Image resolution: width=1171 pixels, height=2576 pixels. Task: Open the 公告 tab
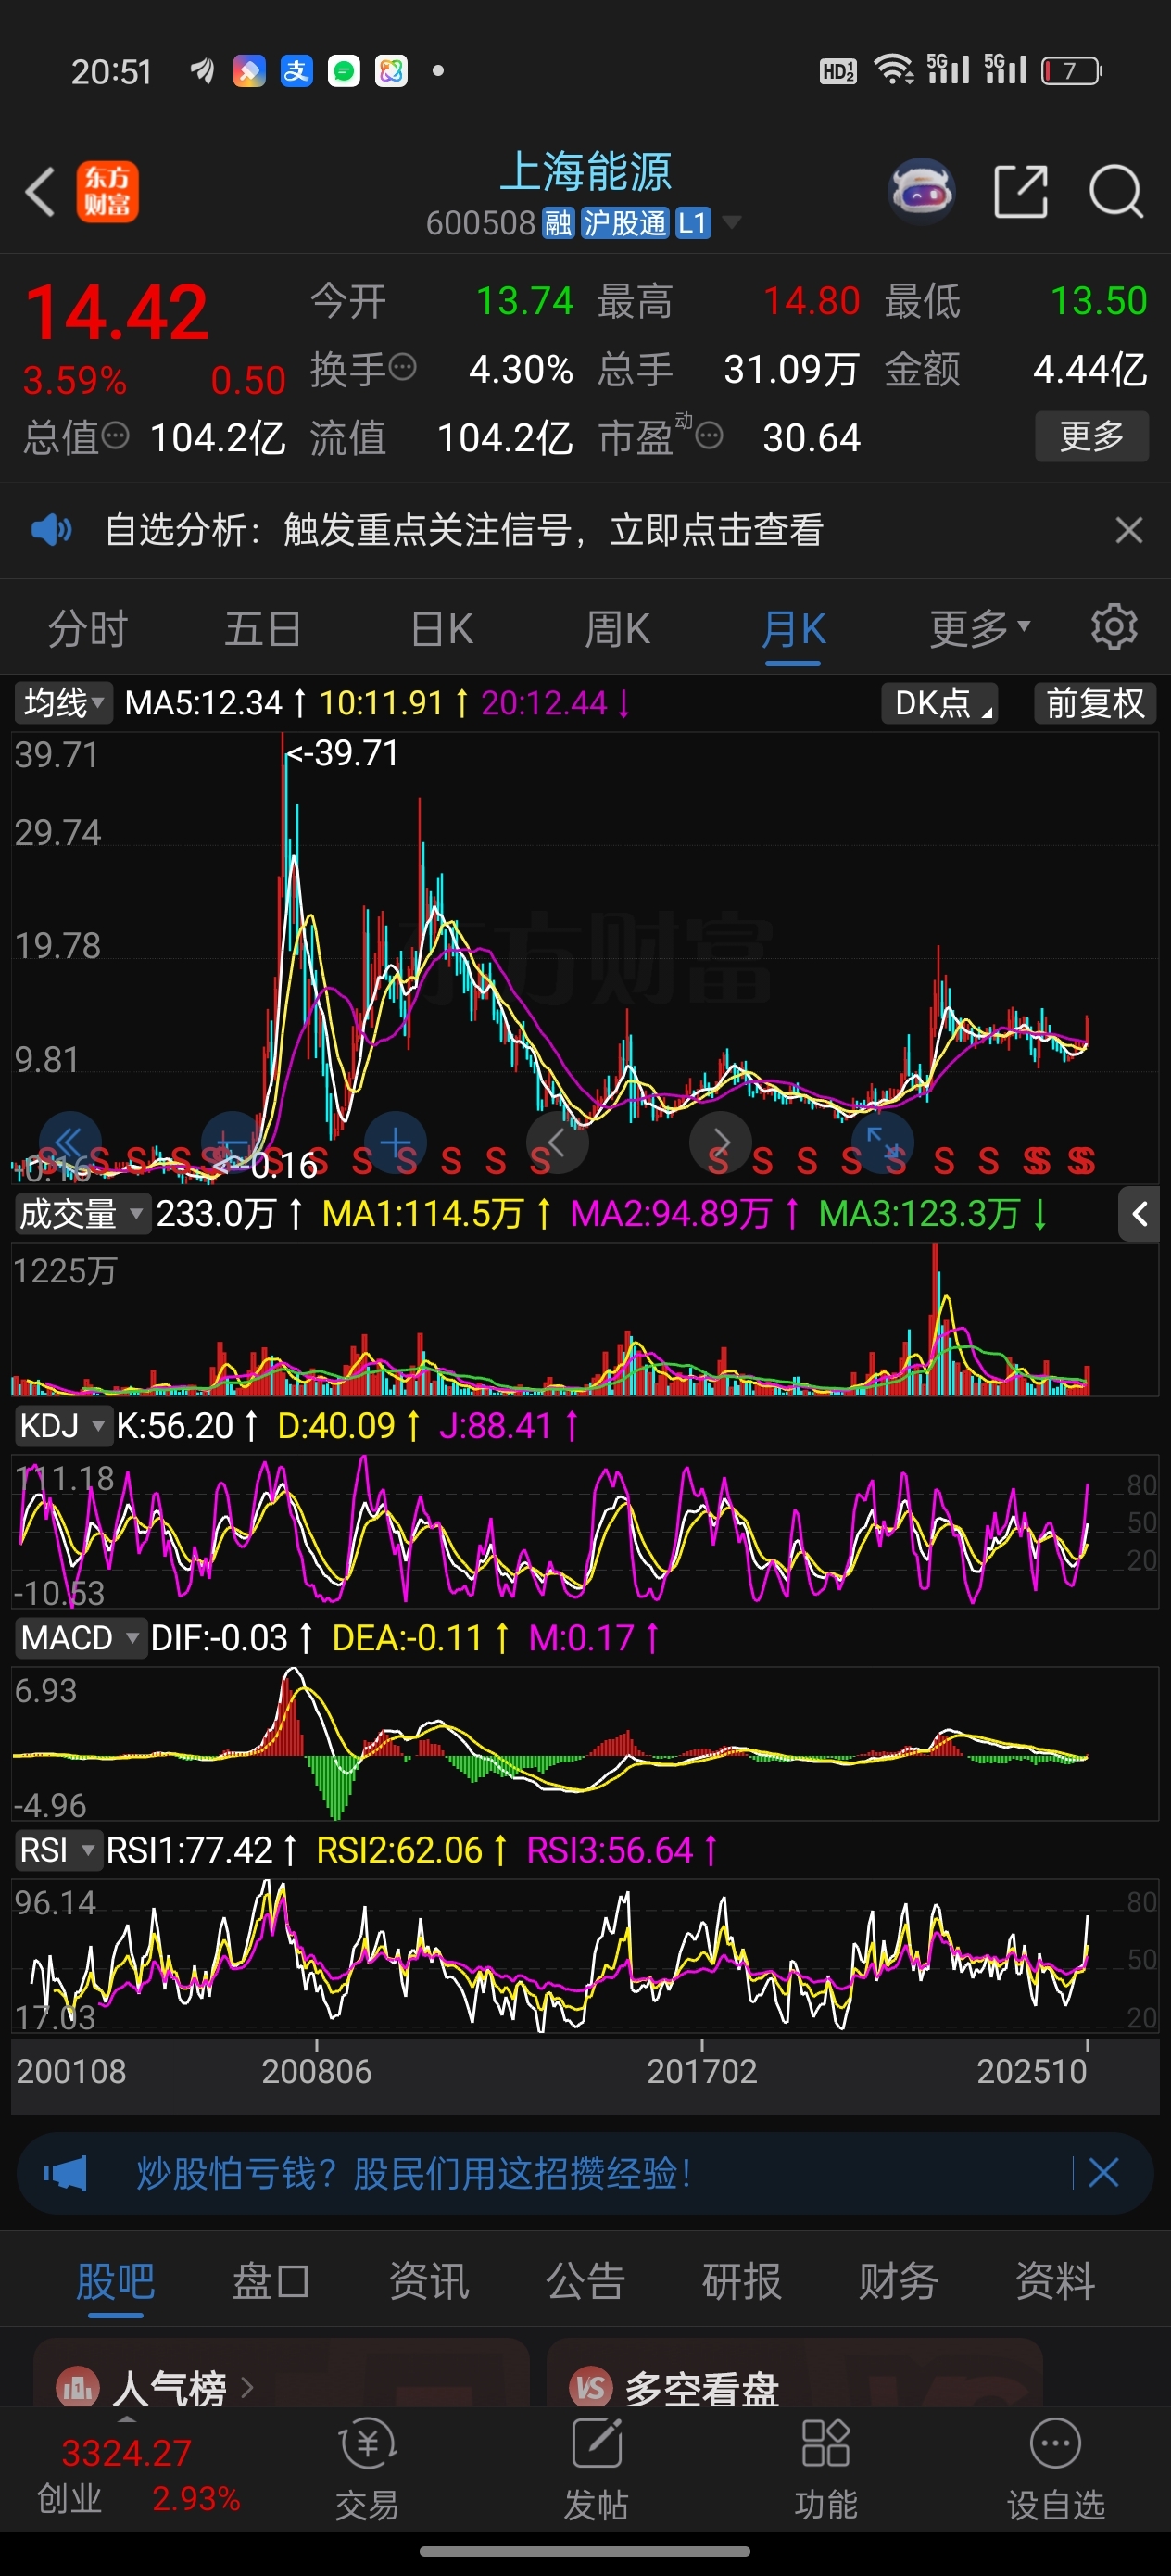(x=585, y=2281)
